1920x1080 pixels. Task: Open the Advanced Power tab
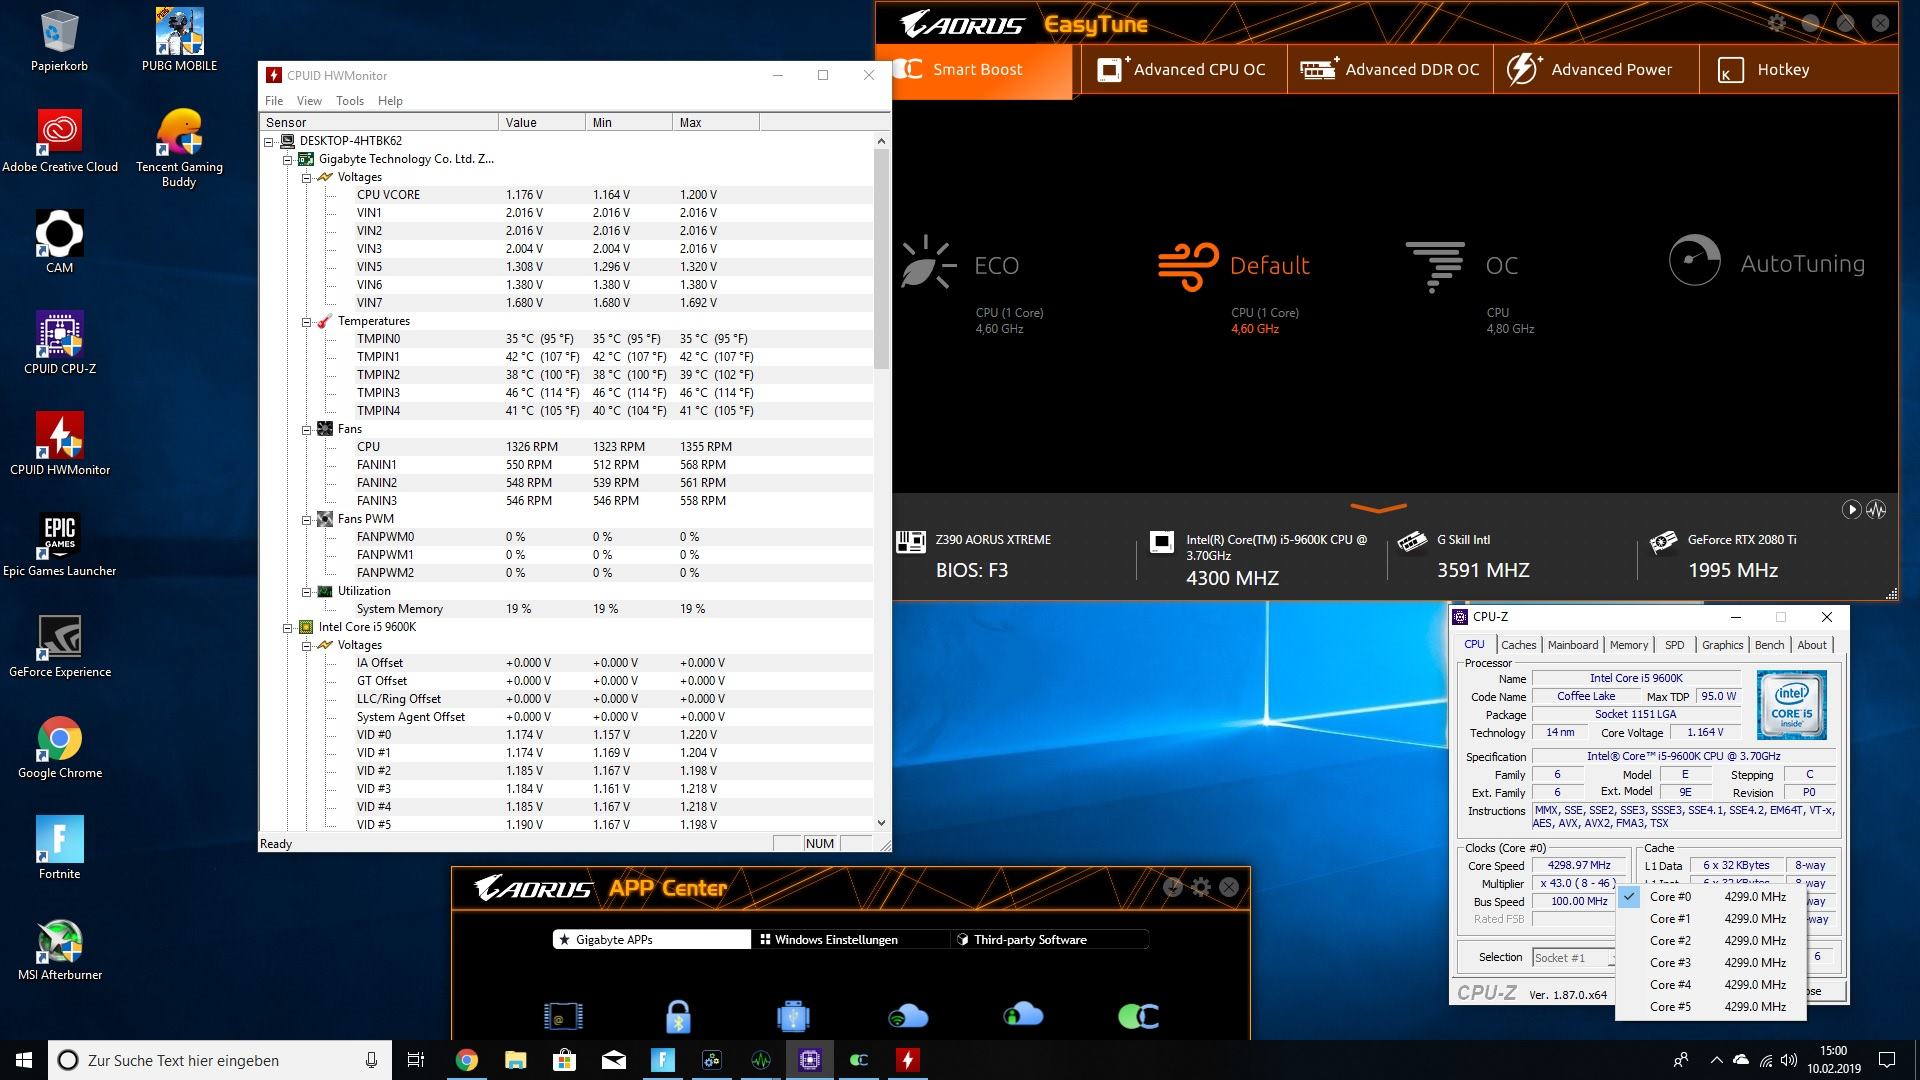pyautogui.click(x=1596, y=70)
